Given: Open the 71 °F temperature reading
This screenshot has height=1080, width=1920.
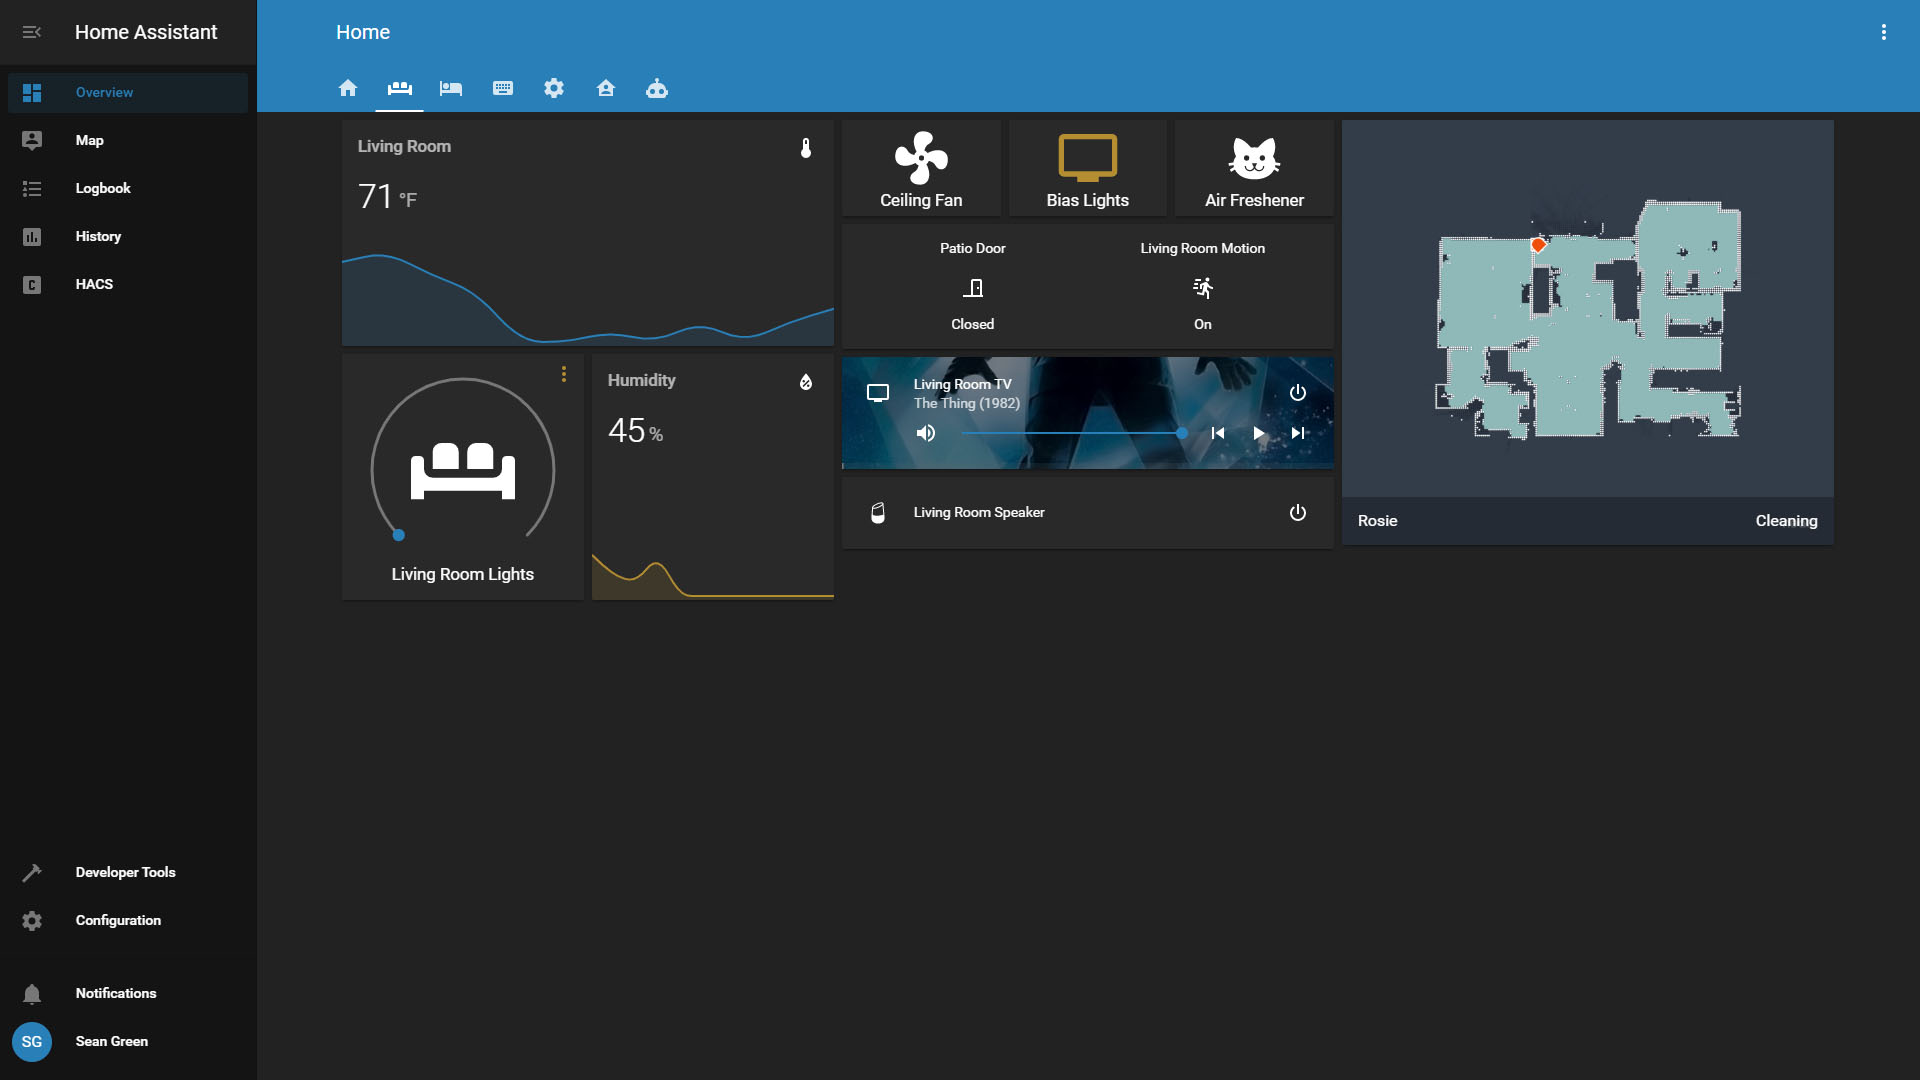Looking at the screenshot, I should (387, 197).
